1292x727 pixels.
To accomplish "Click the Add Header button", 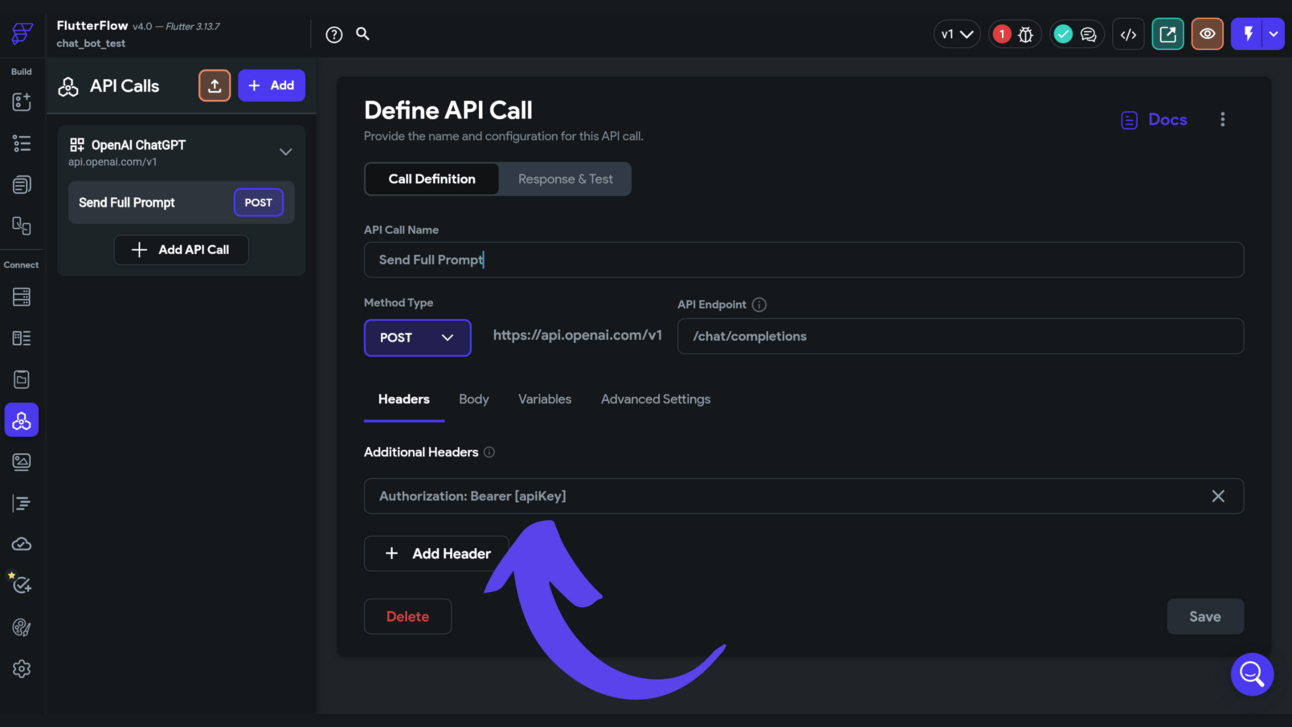I will (437, 554).
